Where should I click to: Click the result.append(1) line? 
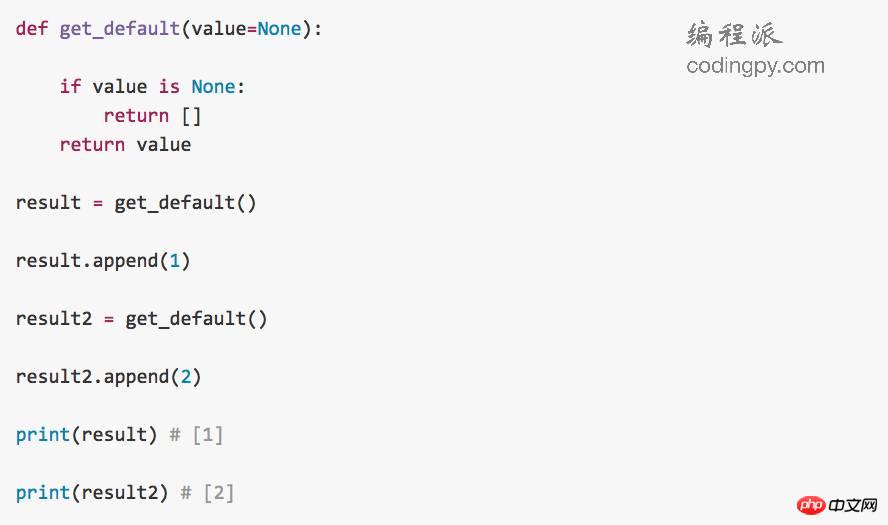pyautogui.click(x=103, y=261)
